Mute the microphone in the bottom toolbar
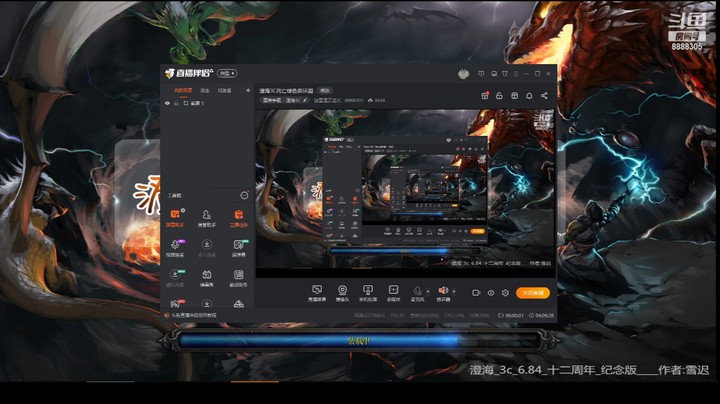 pyautogui.click(x=417, y=293)
